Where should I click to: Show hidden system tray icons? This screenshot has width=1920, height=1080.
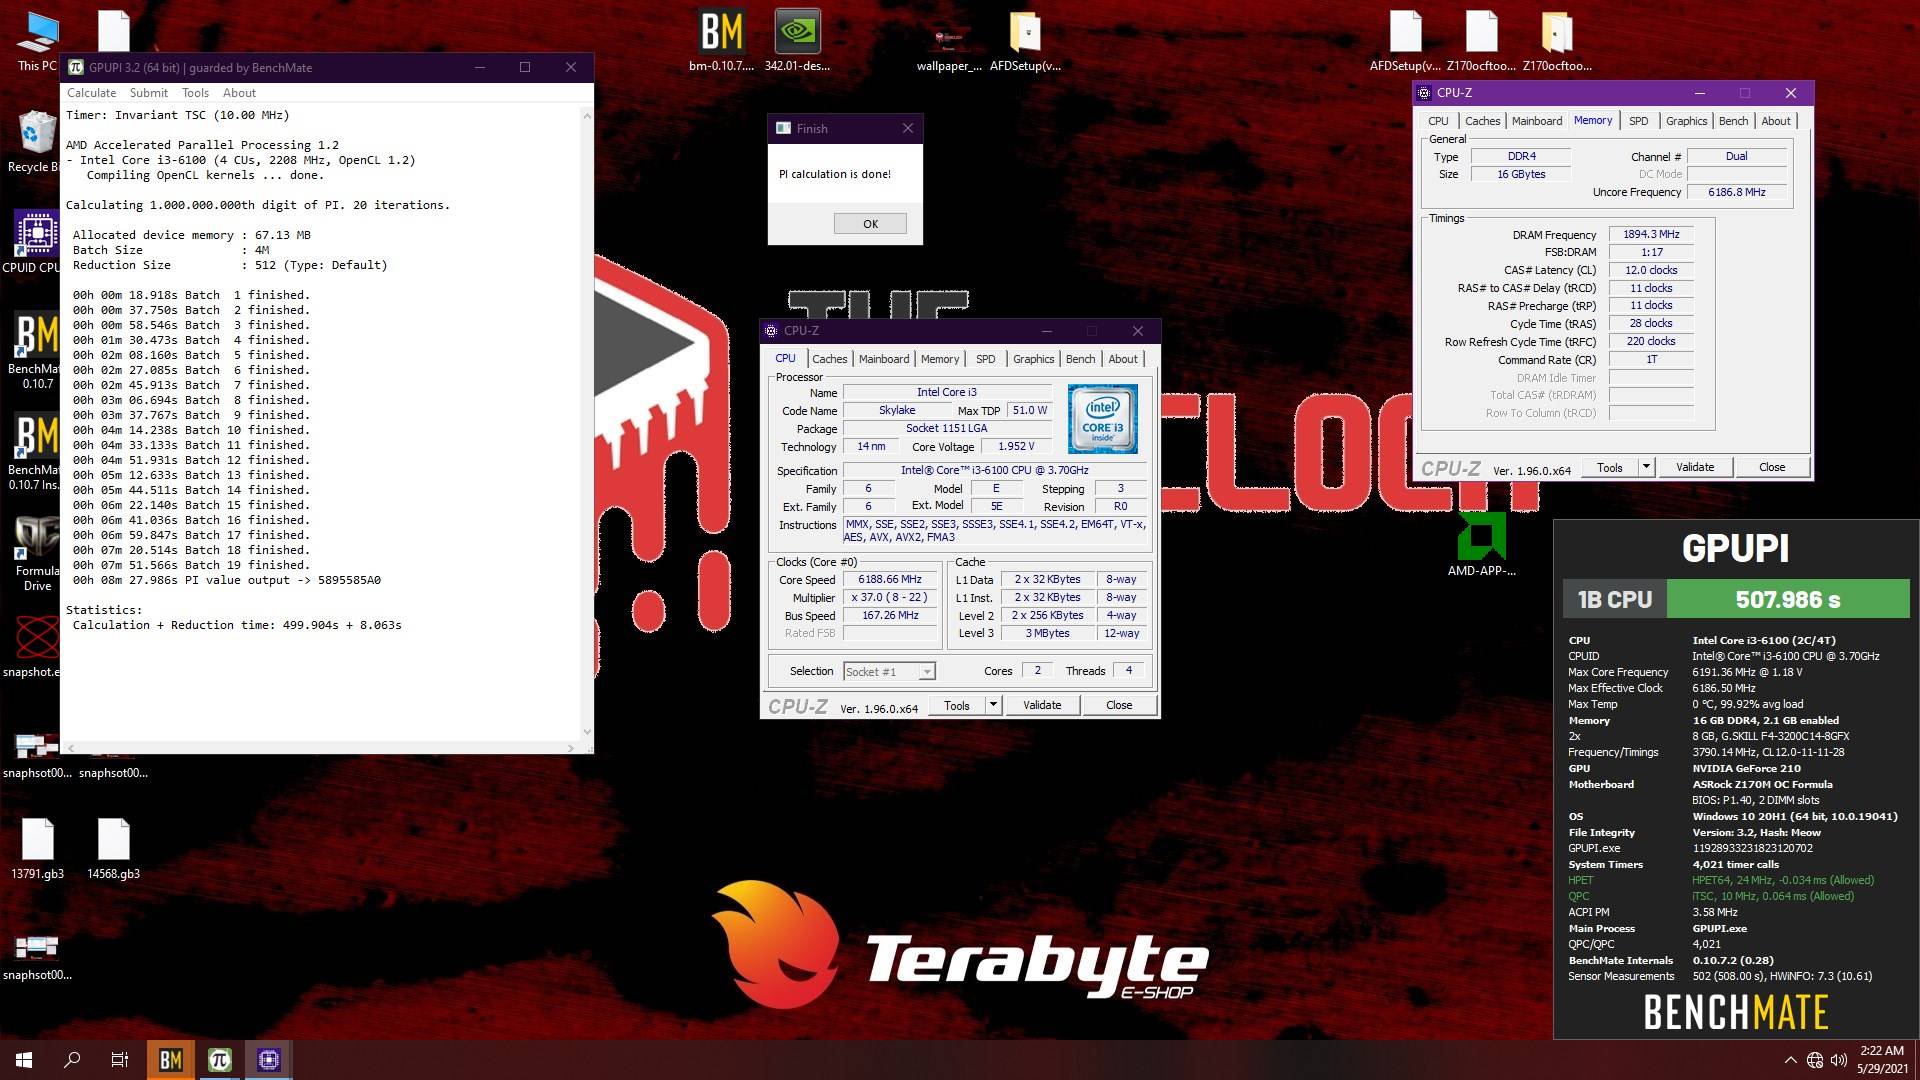point(1789,1060)
